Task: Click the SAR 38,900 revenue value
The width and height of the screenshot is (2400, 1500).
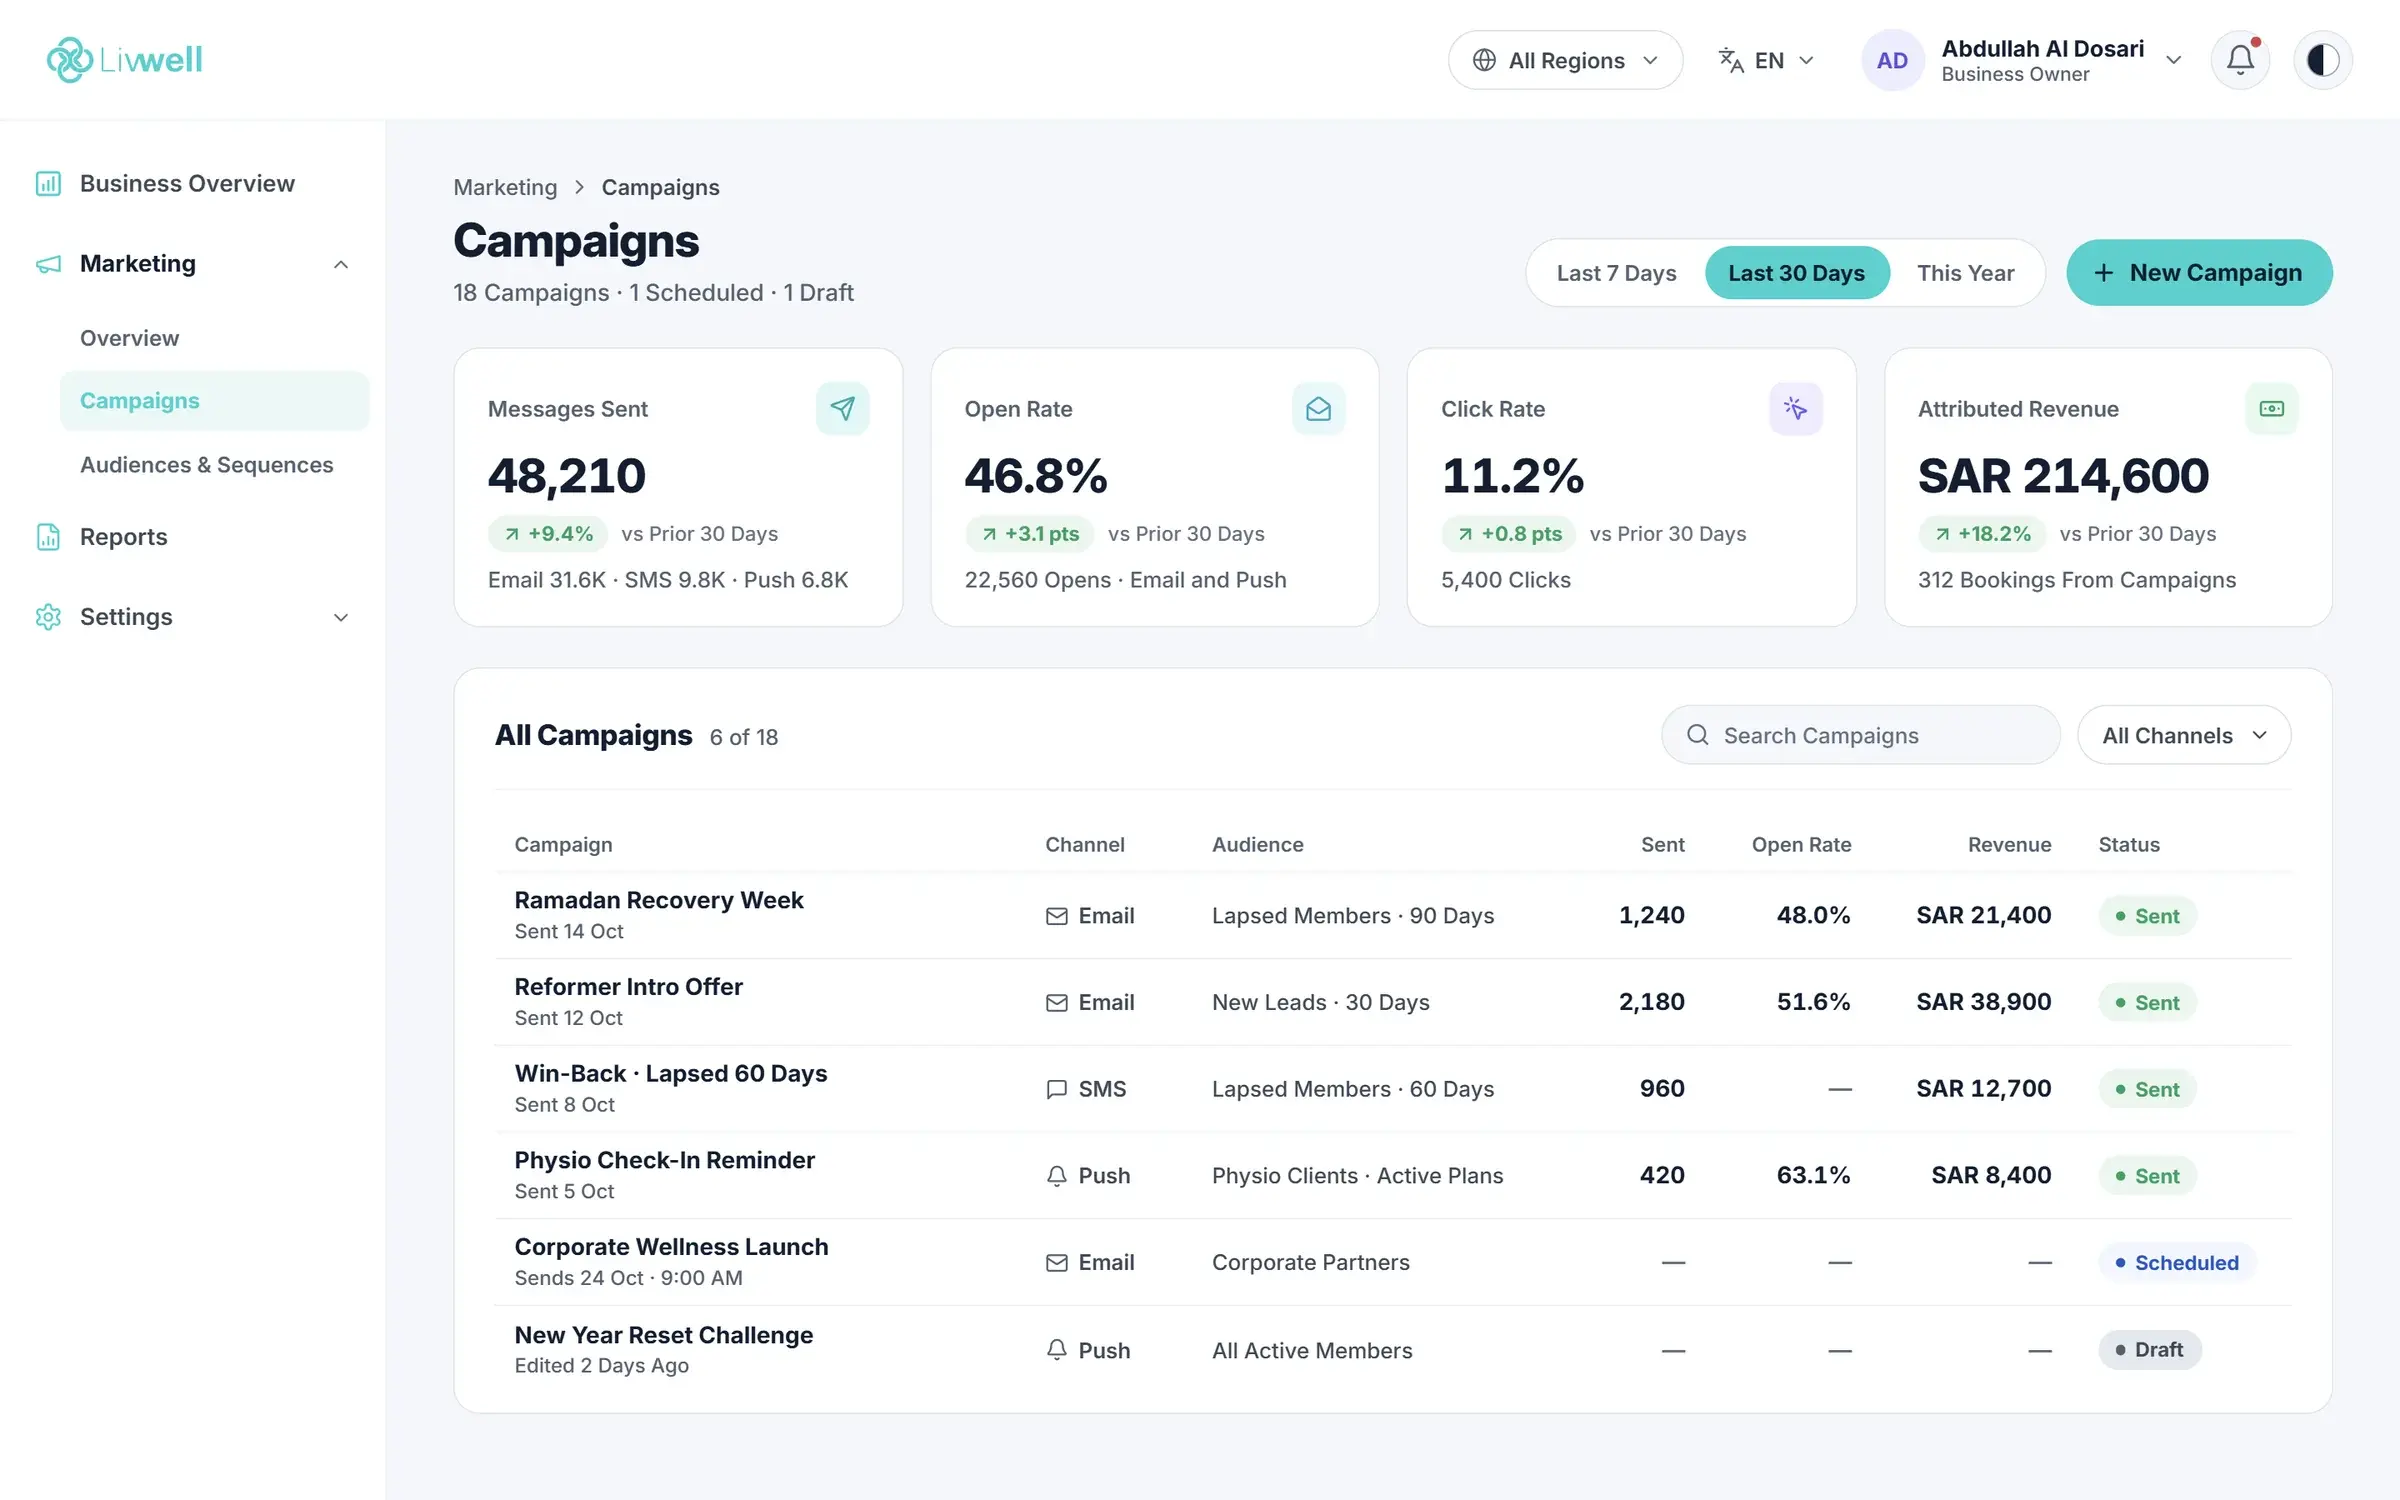Action: (1983, 1002)
